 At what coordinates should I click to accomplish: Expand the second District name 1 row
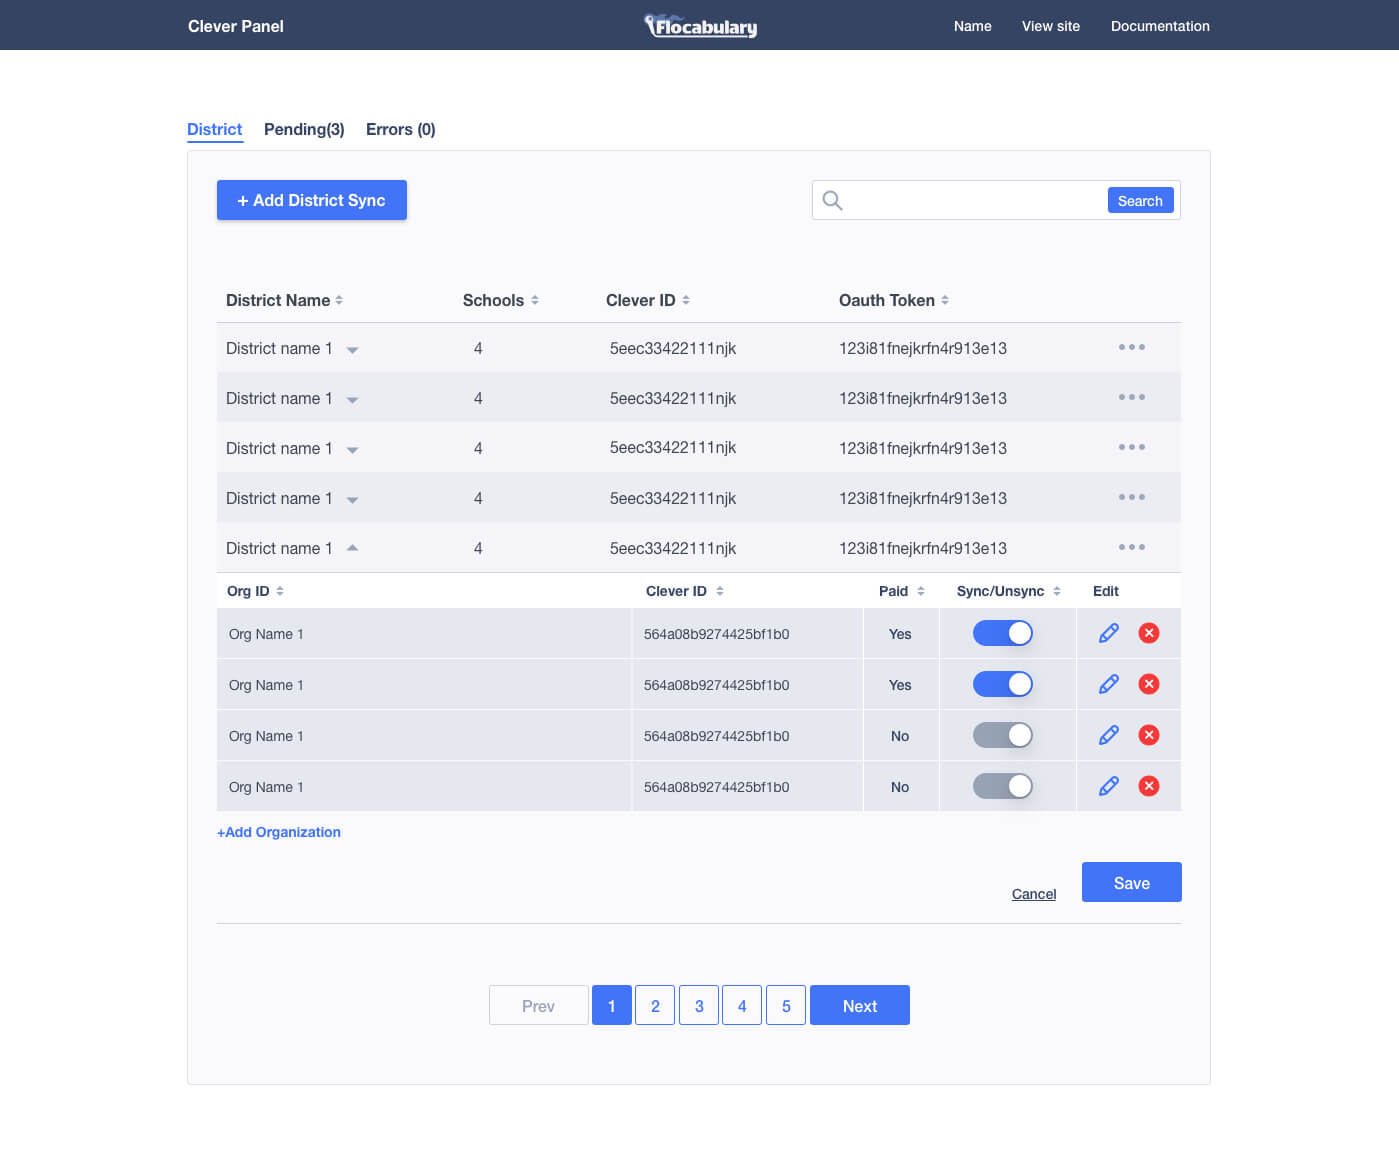[x=352, y=400]
